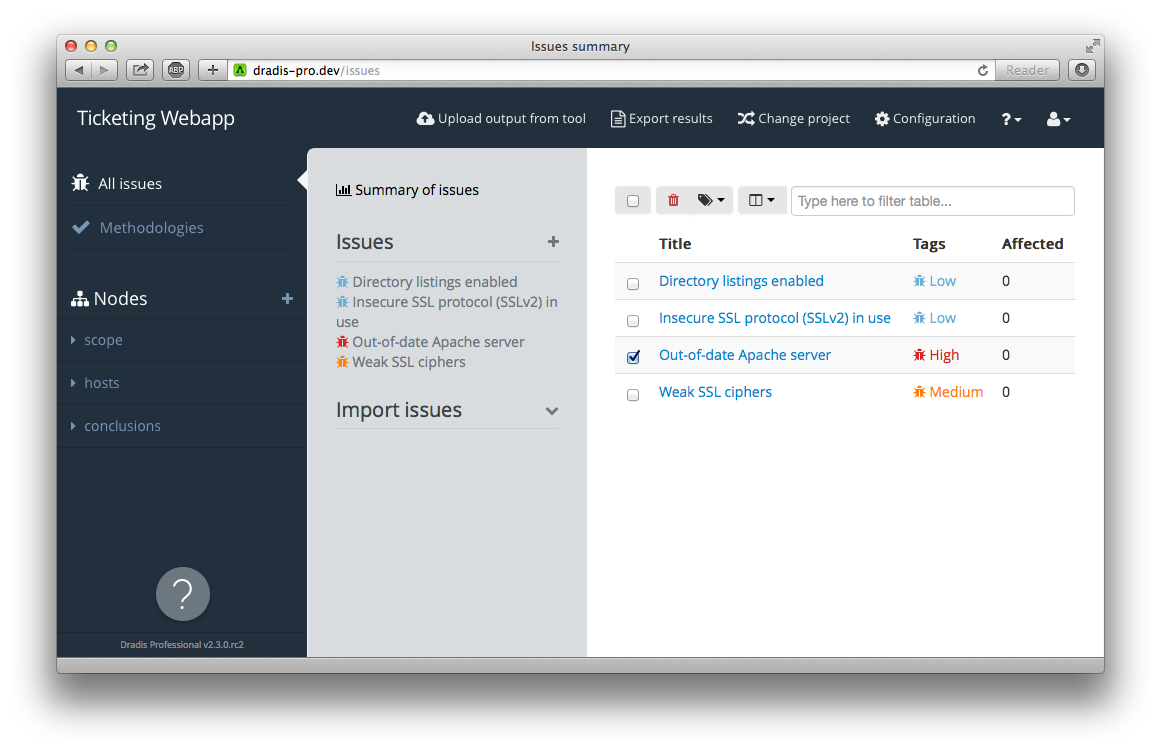Click the Title column header

click(675, 244)
